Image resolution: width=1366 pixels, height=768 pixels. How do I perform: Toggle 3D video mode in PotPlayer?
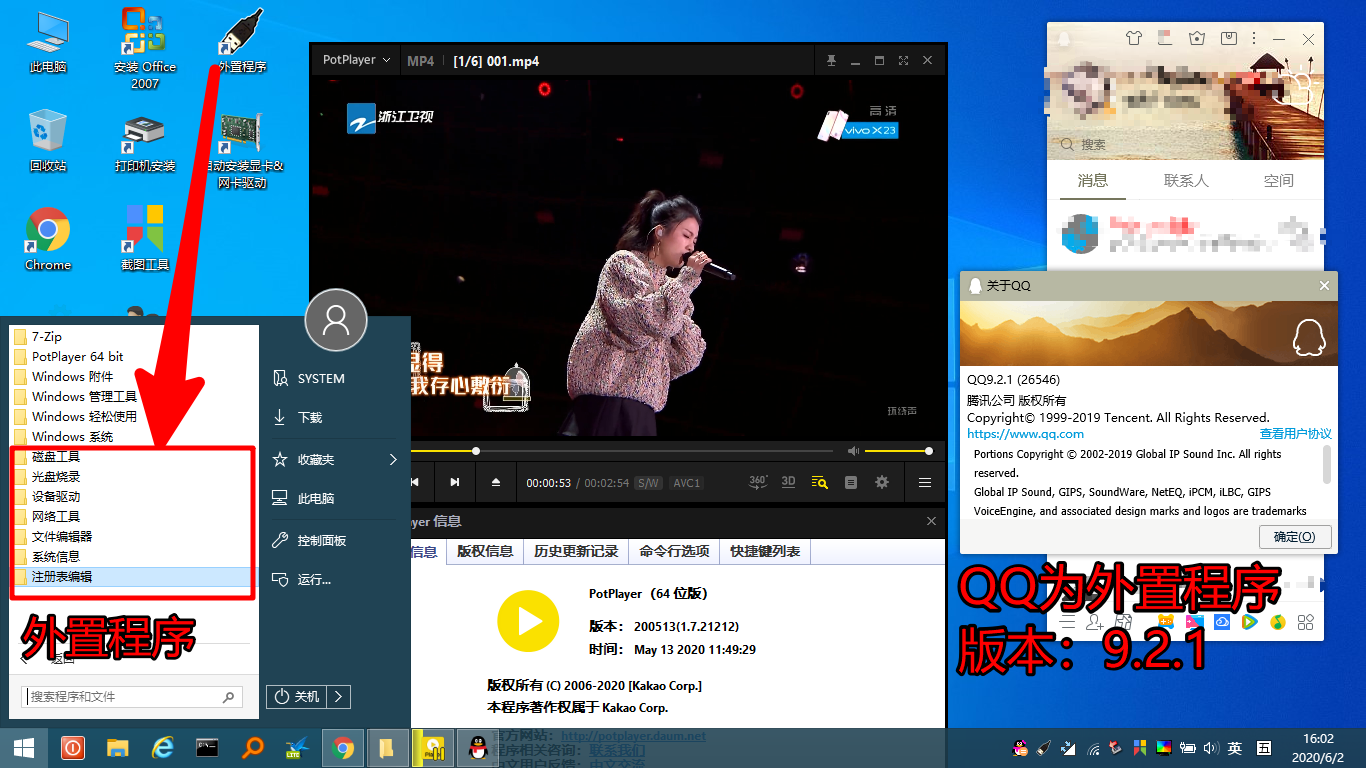(x=788, y=482)
